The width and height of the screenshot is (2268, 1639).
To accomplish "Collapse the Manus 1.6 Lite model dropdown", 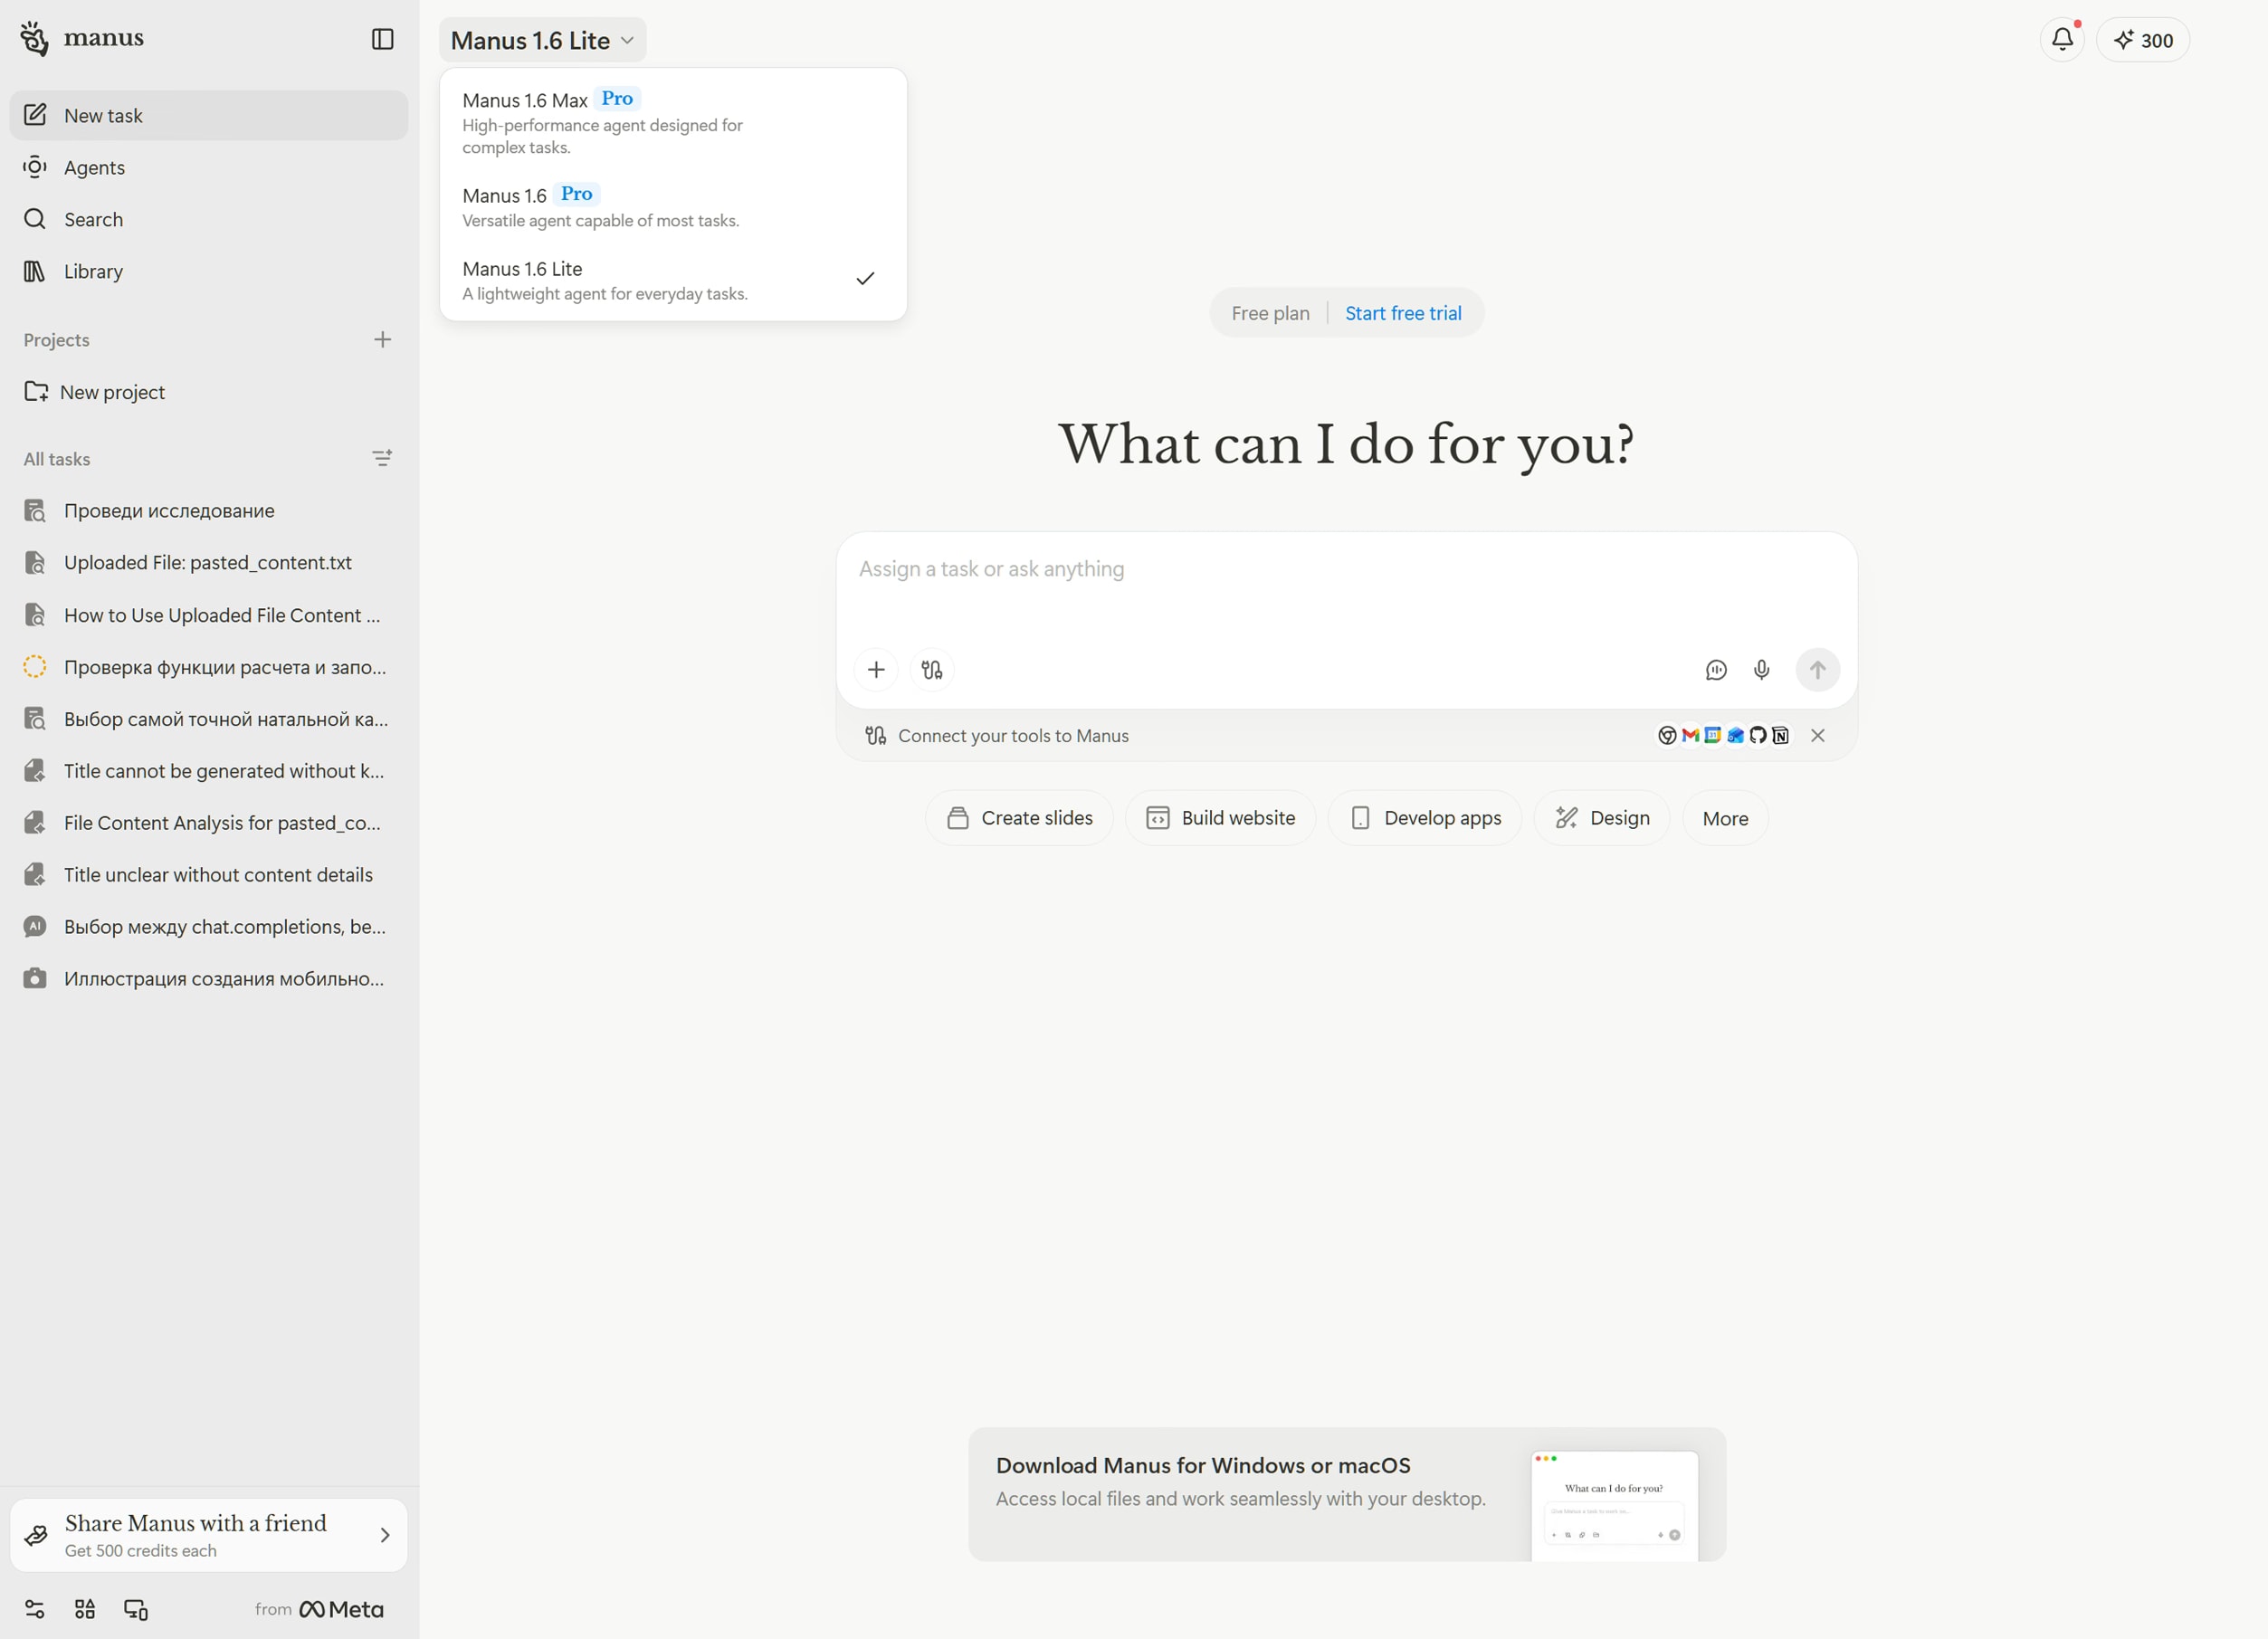I will tap(543, 40).
